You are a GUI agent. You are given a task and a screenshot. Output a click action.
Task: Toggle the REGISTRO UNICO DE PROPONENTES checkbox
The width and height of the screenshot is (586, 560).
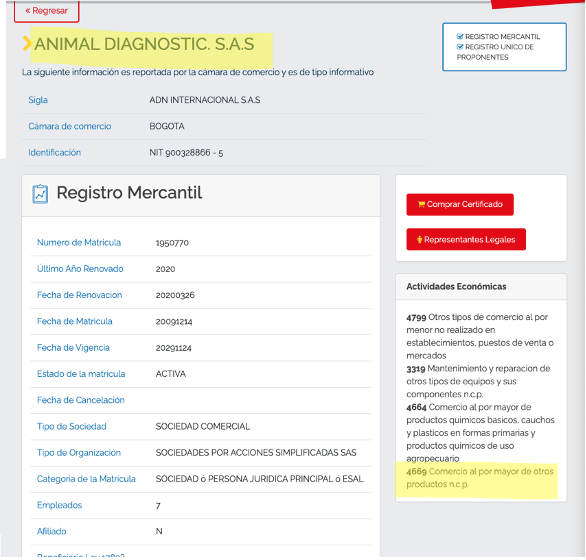click(x=460, y=47)
